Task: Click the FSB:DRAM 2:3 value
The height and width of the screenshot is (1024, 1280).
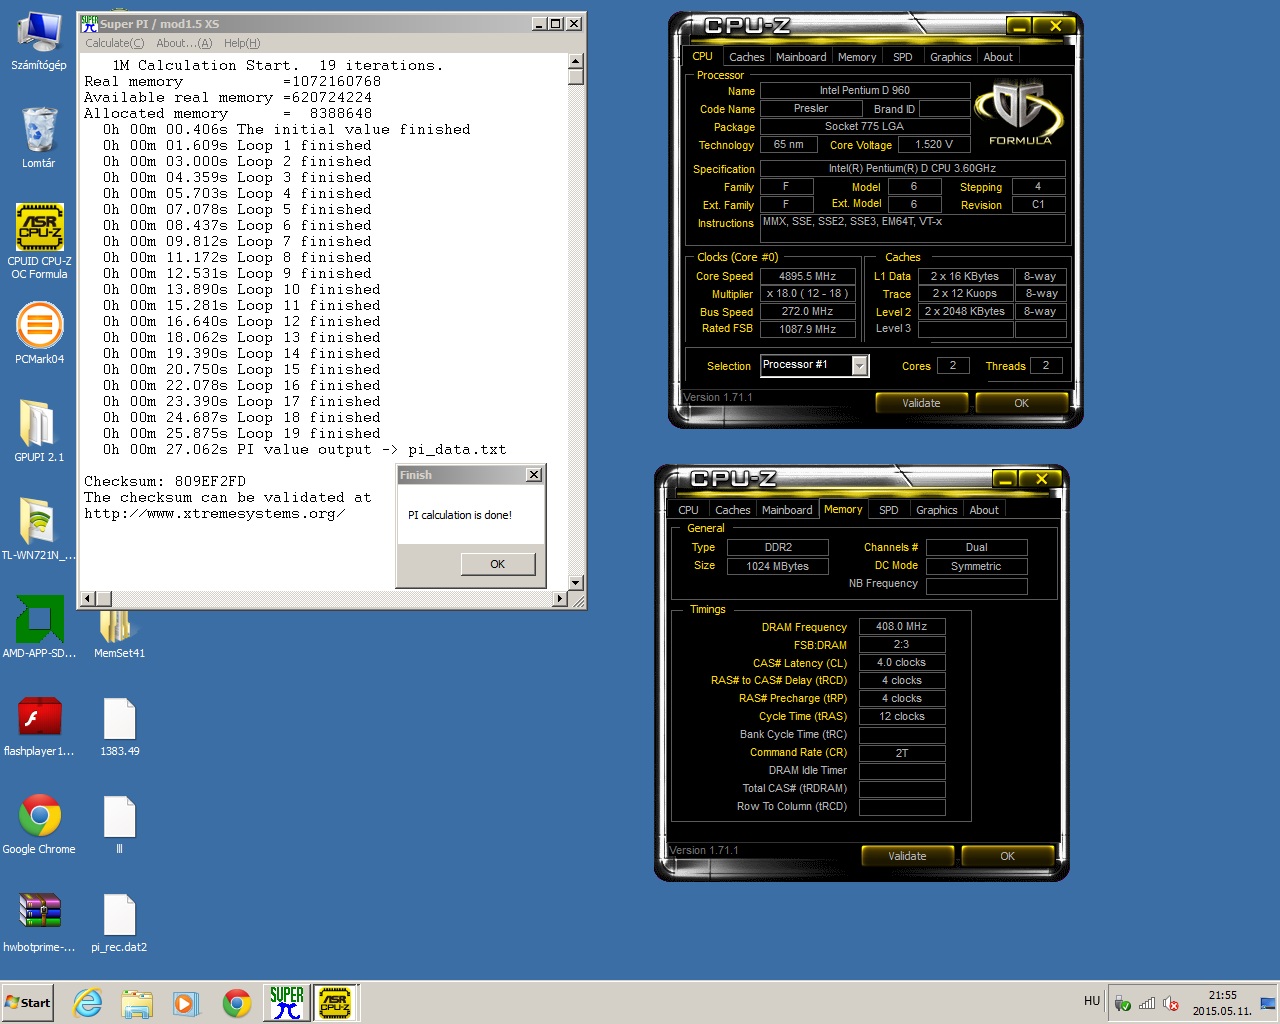Action: pyautogui.click(x=902, y=645)
